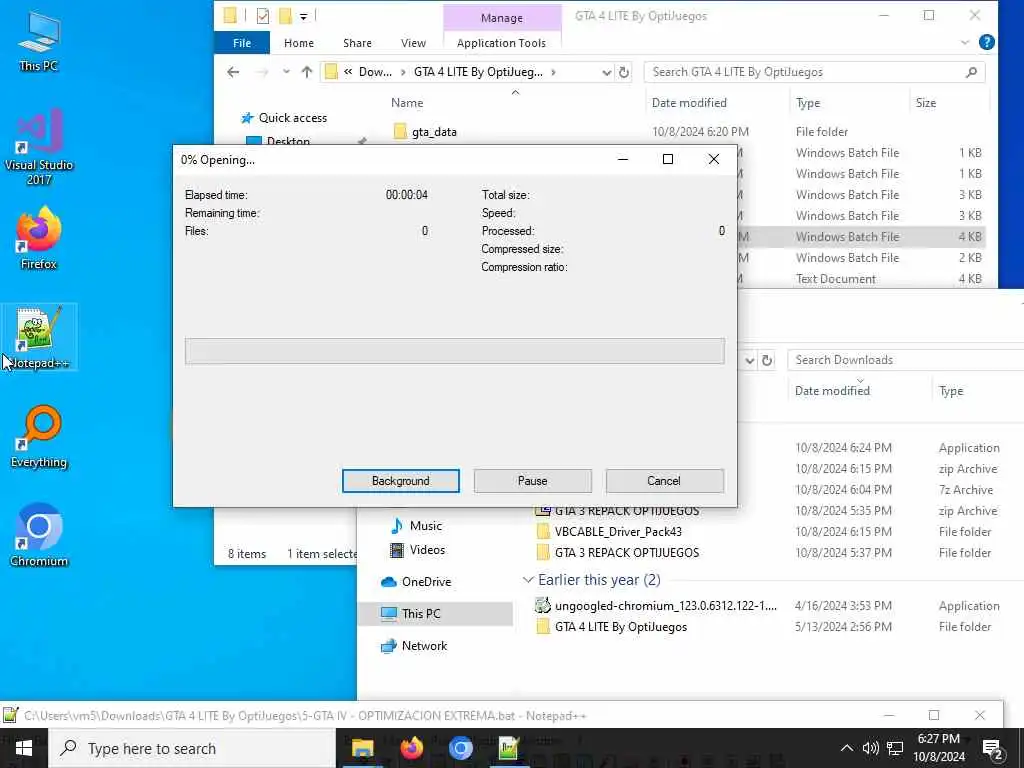Image resolution: width=1024 pixels, height=768 pixels.
Task: Open the notification center icon
Action: click(992, 749)
